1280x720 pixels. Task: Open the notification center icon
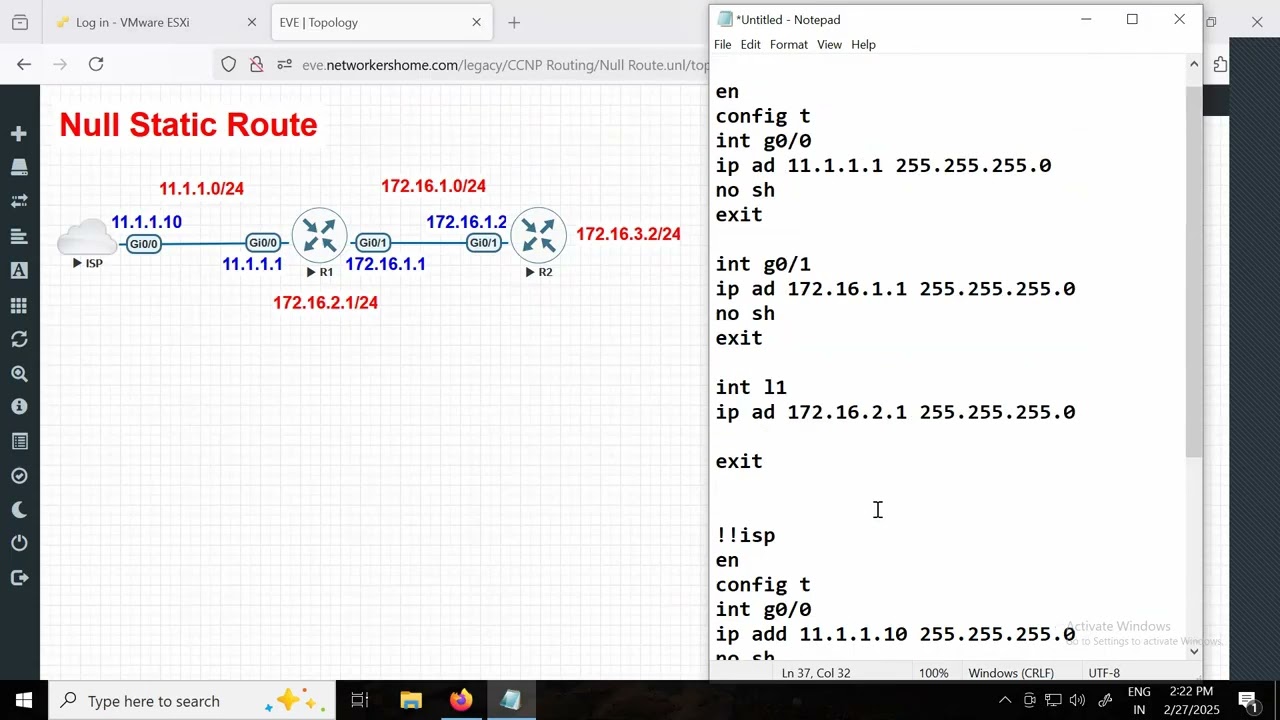click(x=1247, y=700)
